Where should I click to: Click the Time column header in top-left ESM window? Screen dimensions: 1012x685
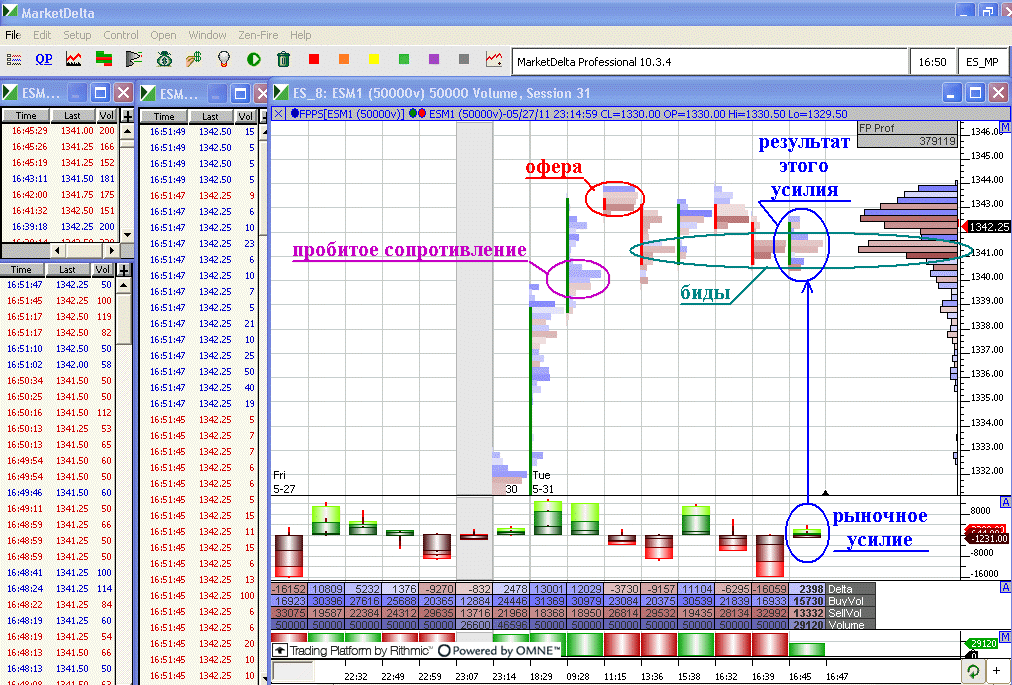tap(26, 116)
